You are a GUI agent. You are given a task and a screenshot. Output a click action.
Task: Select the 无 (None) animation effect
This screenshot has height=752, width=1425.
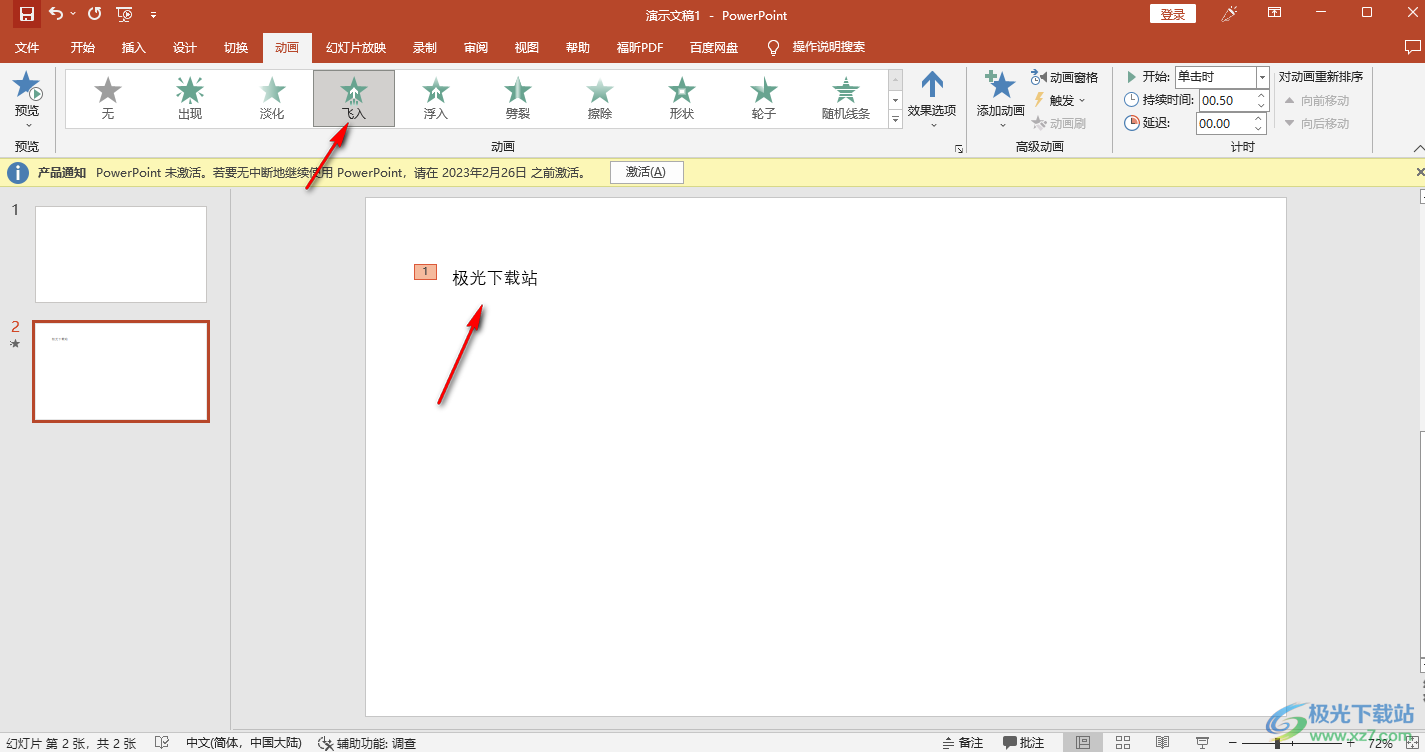pos(108,99)
